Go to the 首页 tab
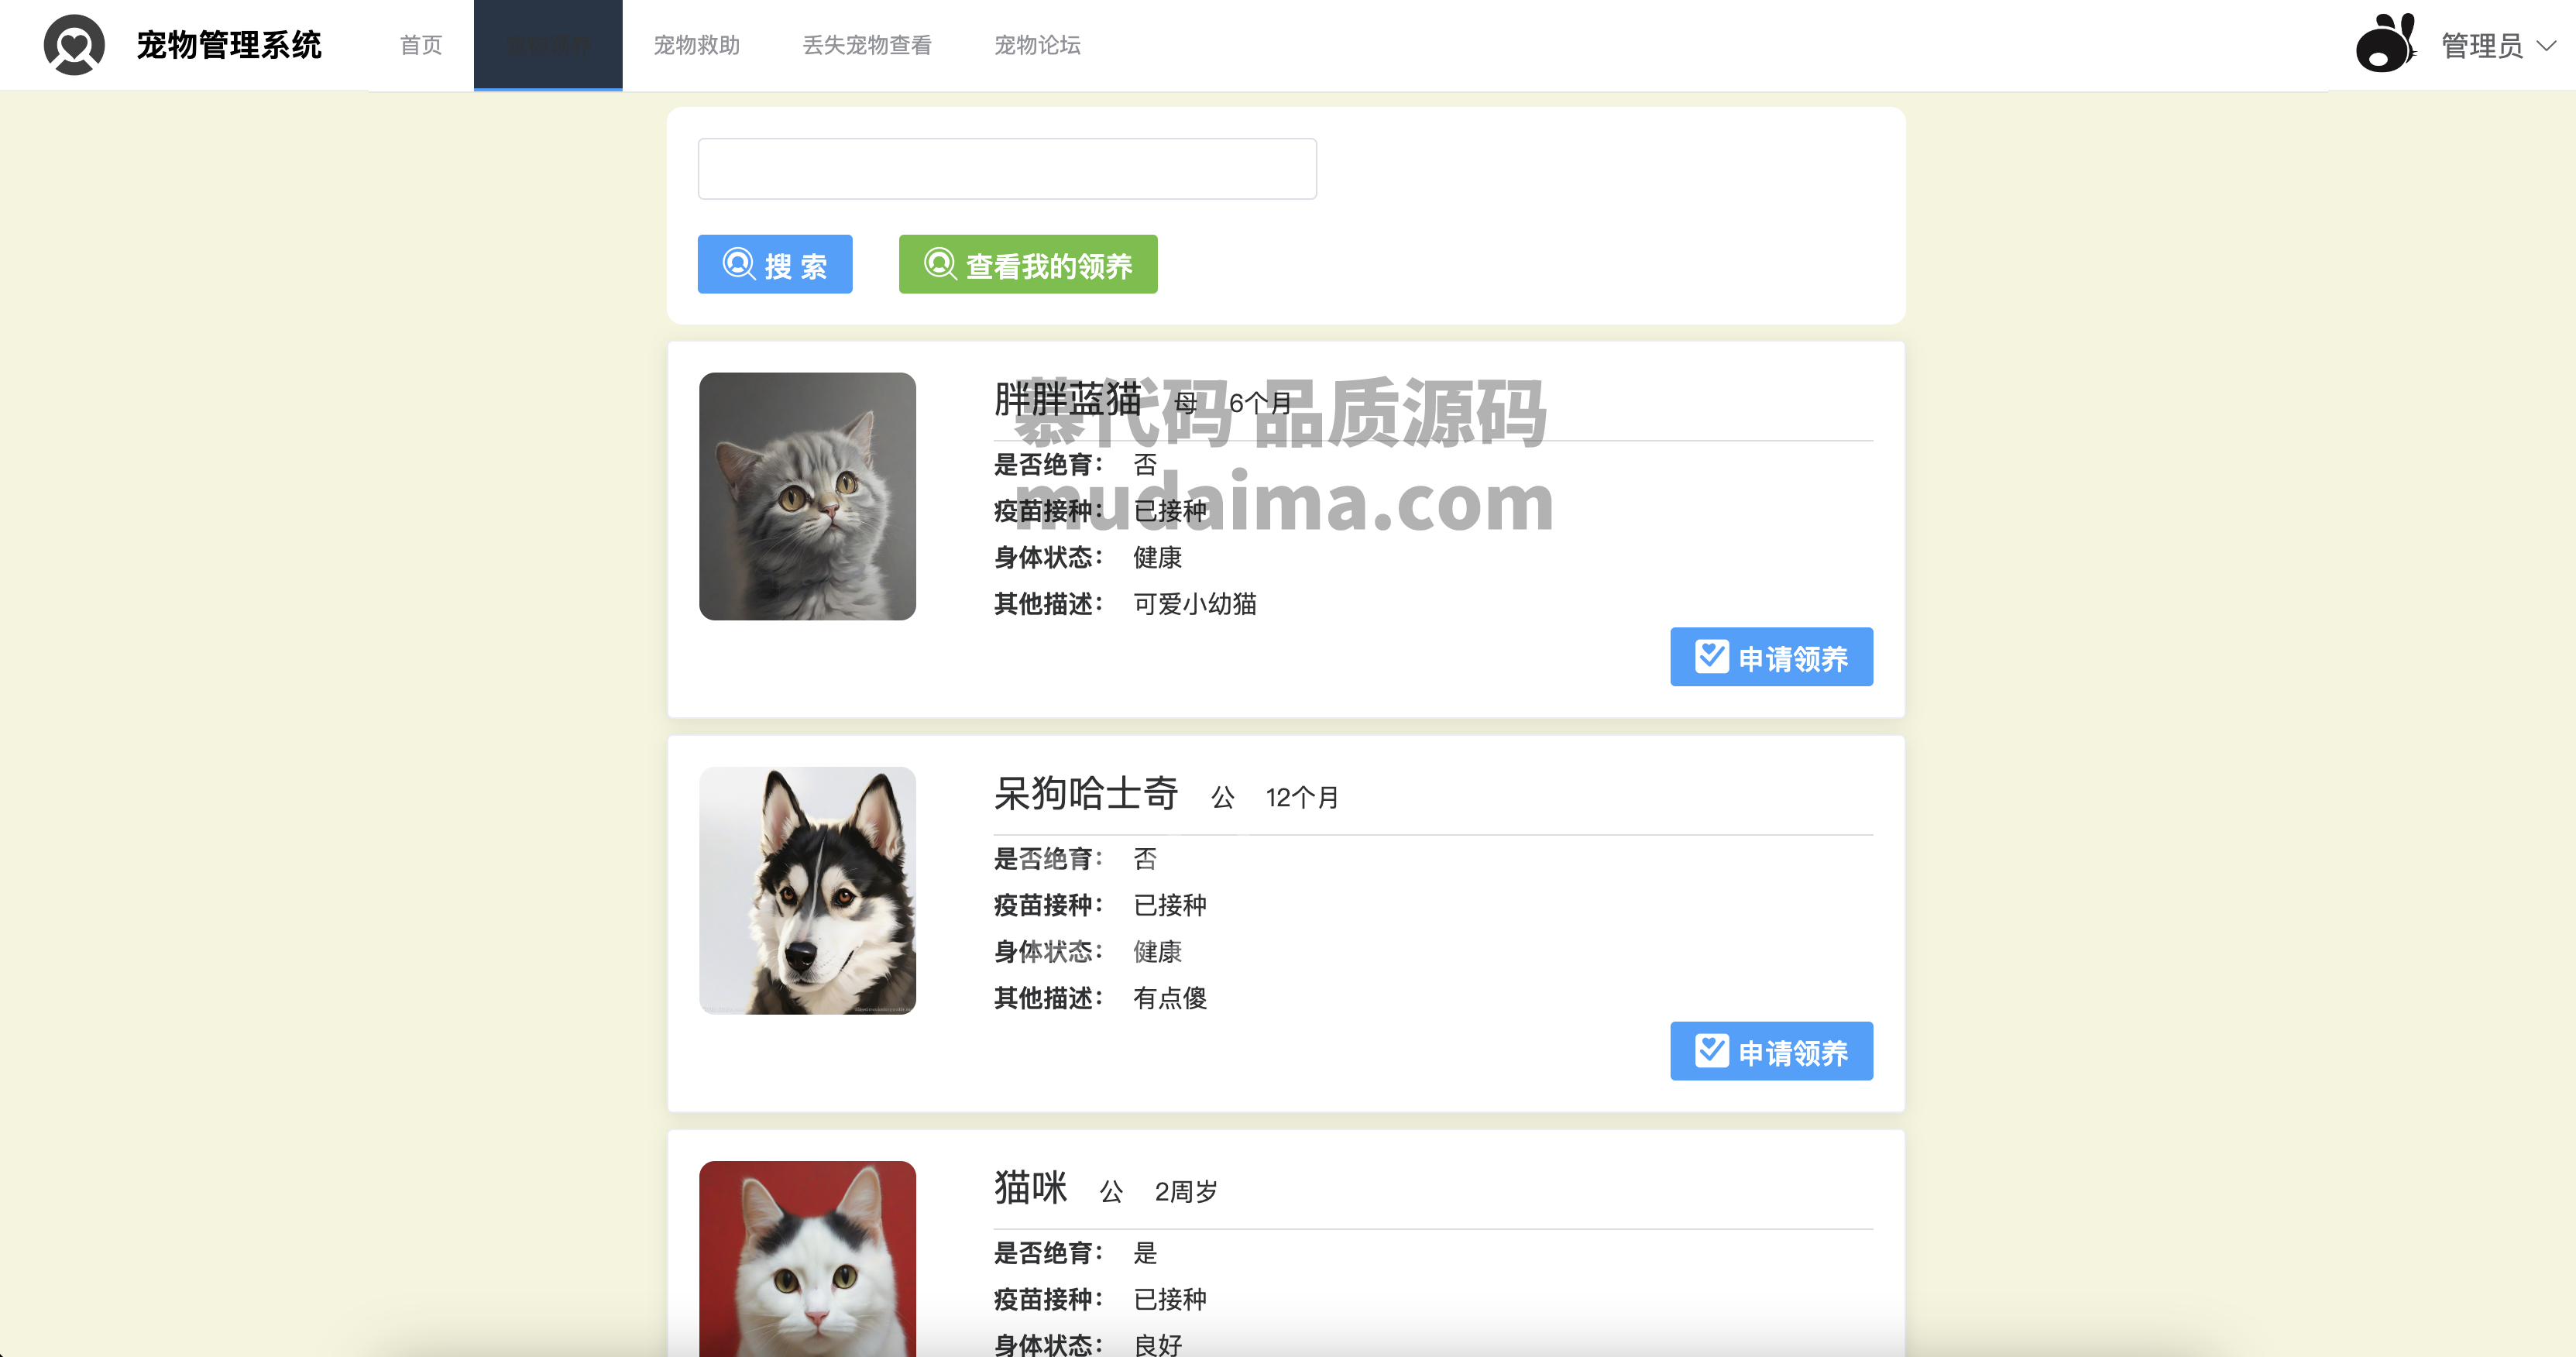The height and width of the screenshot is (1357, 2576). point(421,45)
